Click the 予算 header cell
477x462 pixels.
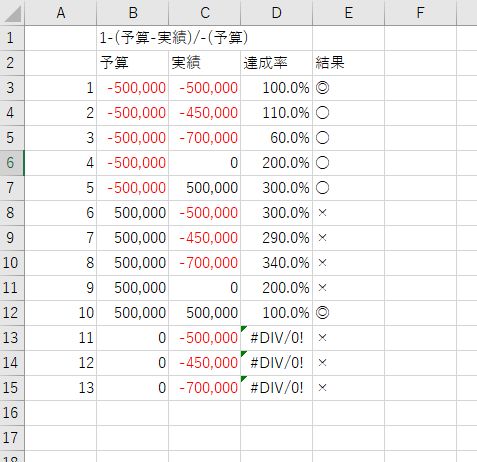point(133,63)
